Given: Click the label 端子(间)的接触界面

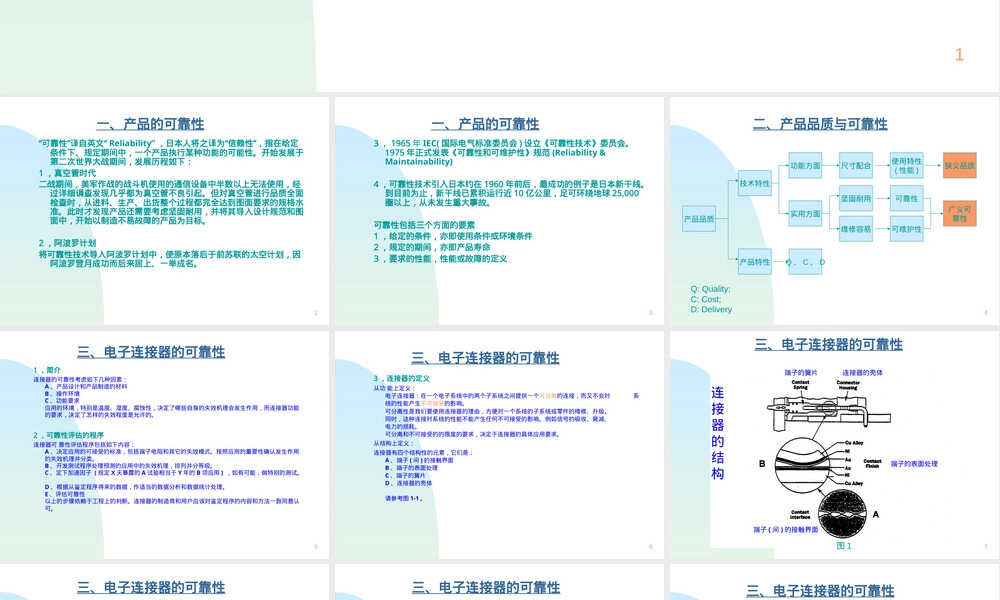Looking at the screenshot, I should tap(785, 529).
